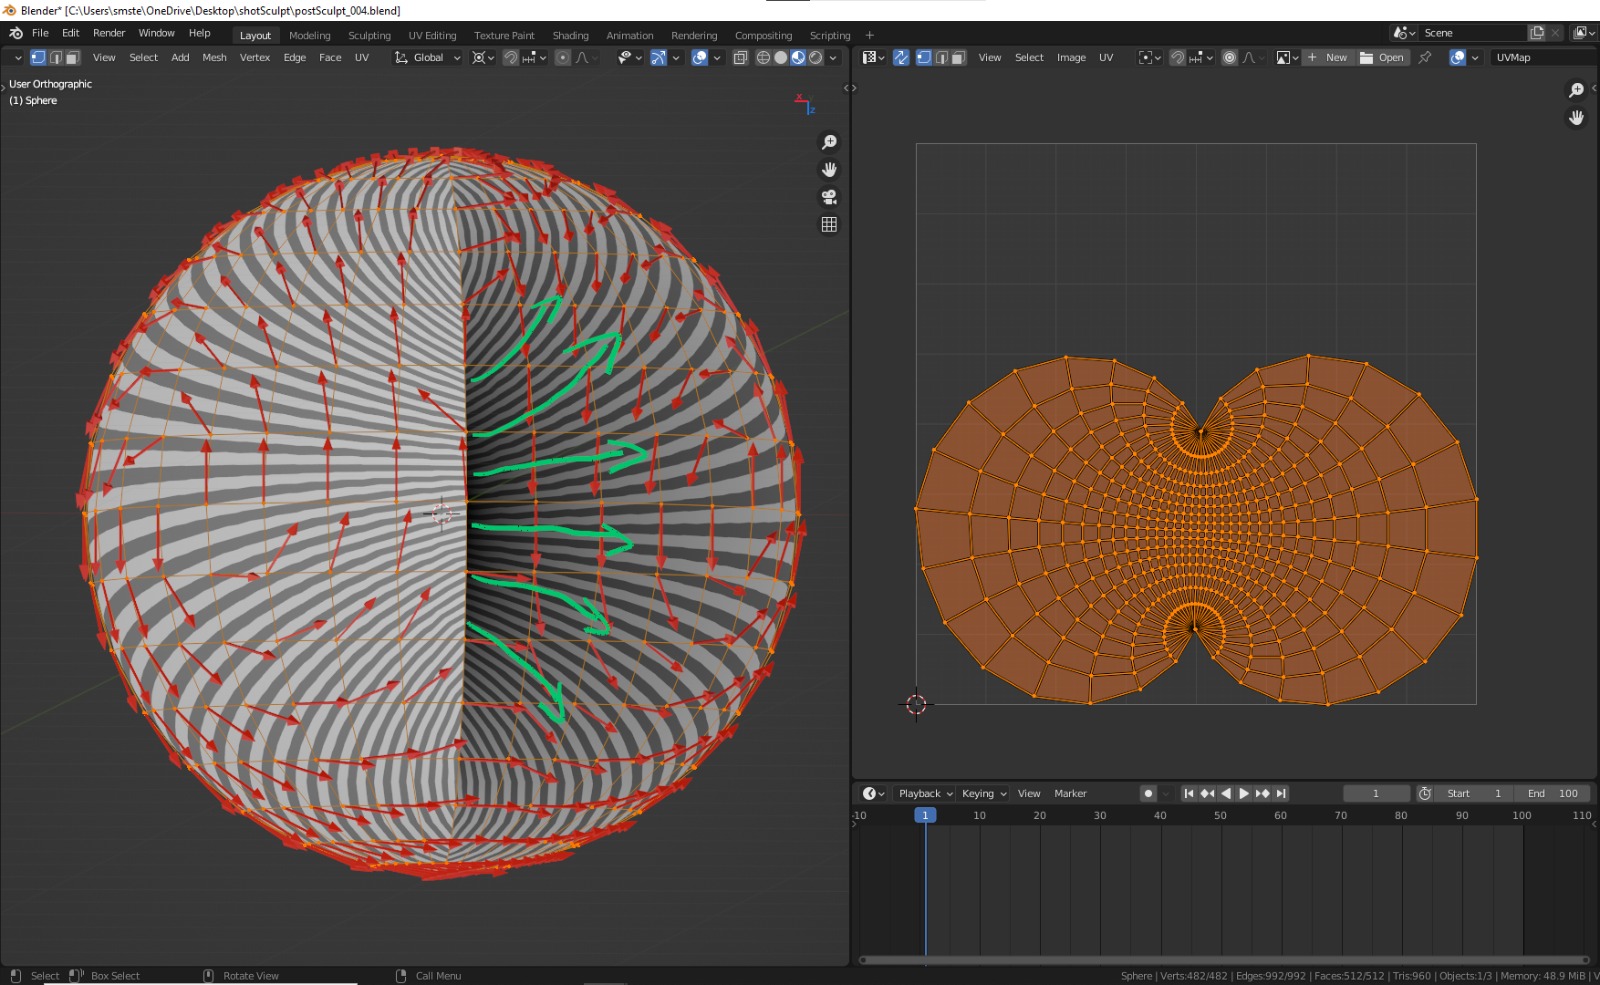
Task: Open the pivot point dropdown
Action: pos(480,57)
